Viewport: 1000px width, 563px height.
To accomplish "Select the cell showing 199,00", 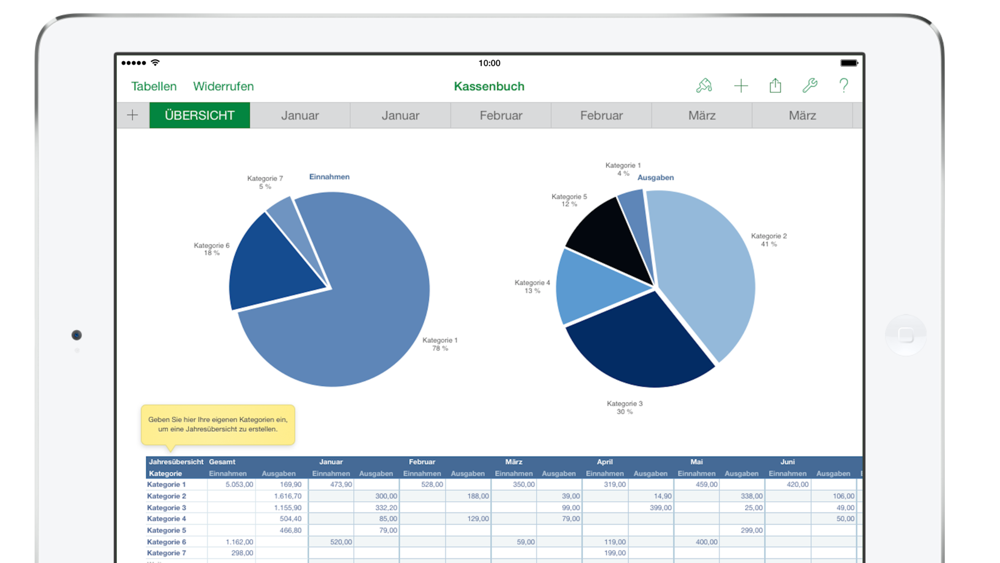I will pyautogui.click(x=606, y=553).
